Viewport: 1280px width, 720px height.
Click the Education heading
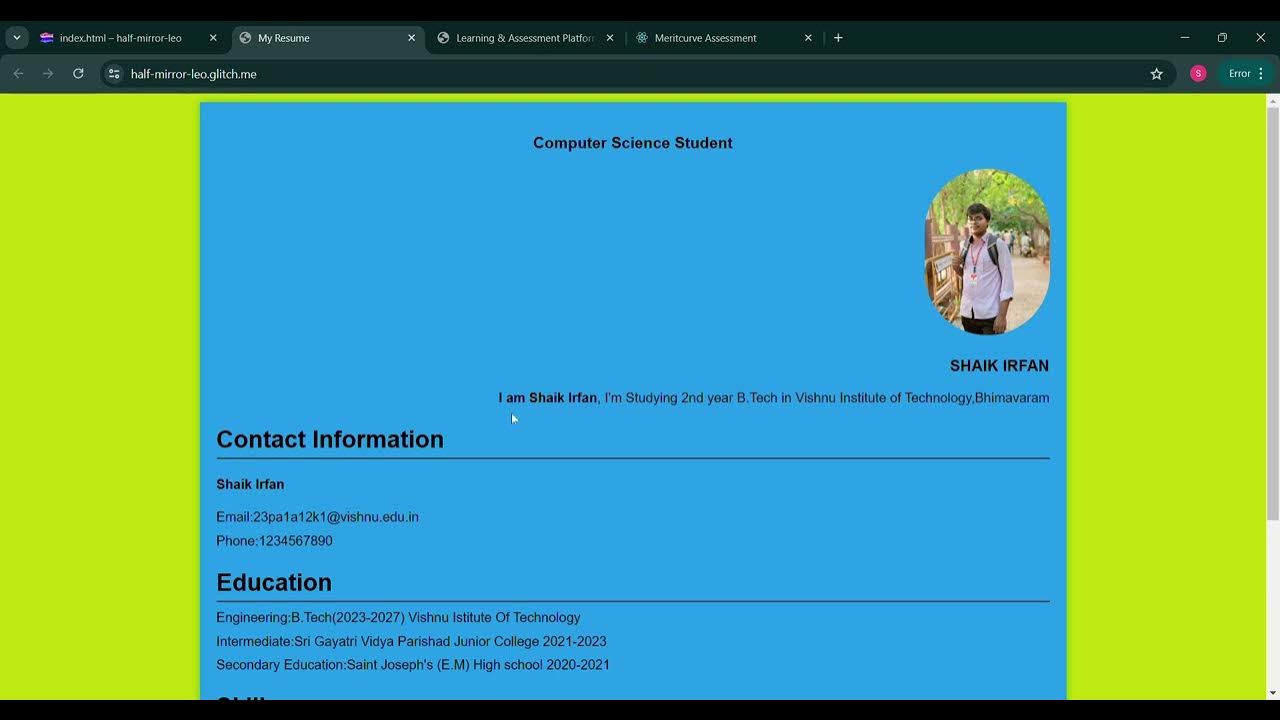click(x=274, y=582)
